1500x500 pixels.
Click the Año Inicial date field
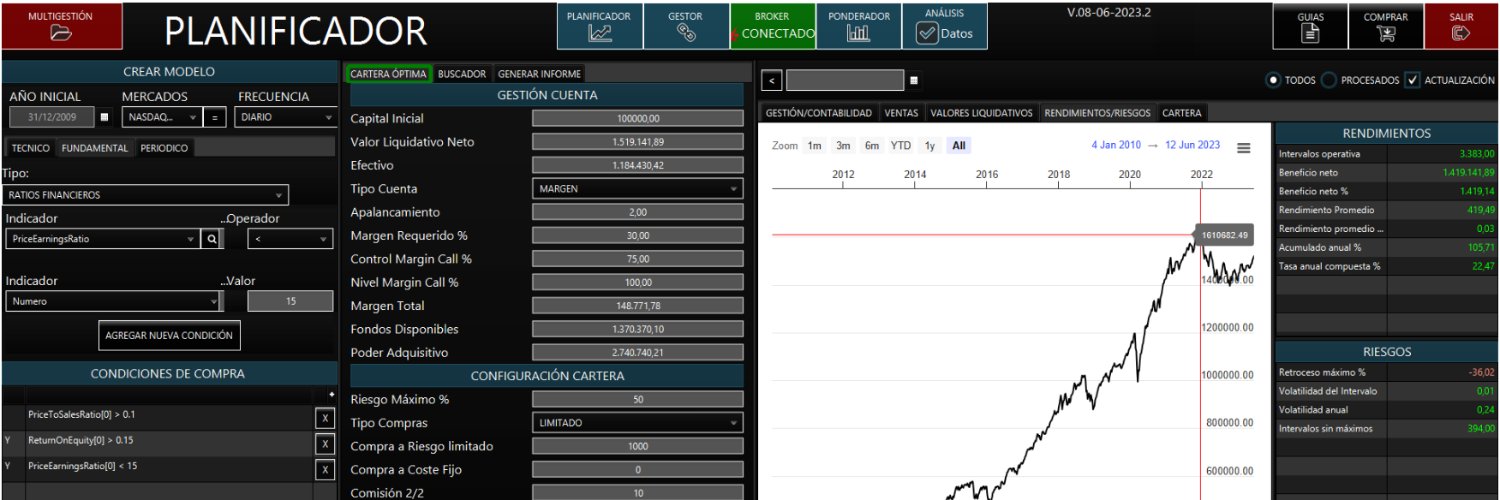[x=52, y=117]
